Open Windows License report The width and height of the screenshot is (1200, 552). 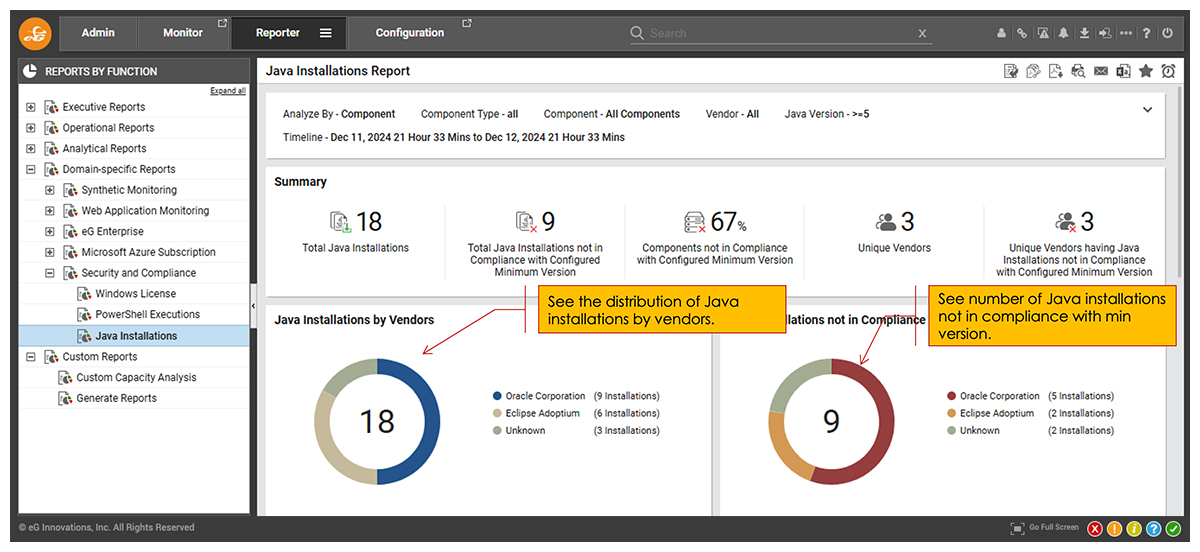click(135, 294)
